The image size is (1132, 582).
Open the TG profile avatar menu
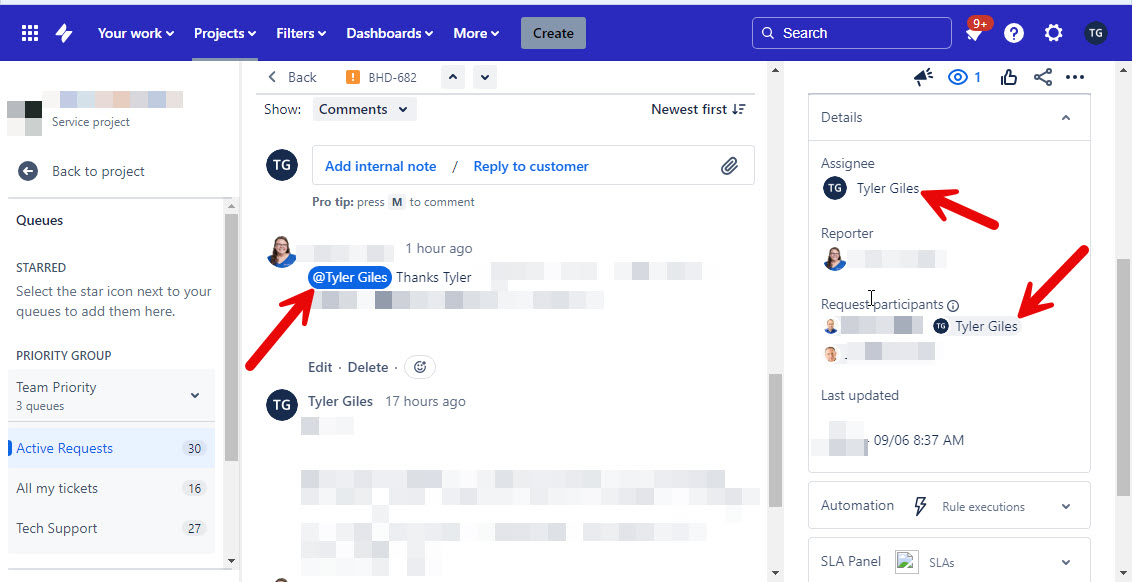(1096, 33)
